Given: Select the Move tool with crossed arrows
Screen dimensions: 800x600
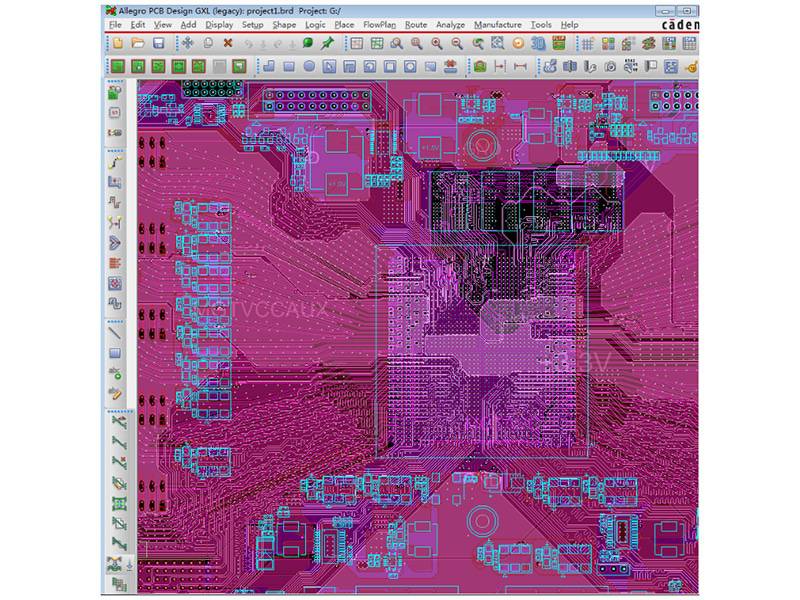Looking at the screenshot, I should click(187, 43).
